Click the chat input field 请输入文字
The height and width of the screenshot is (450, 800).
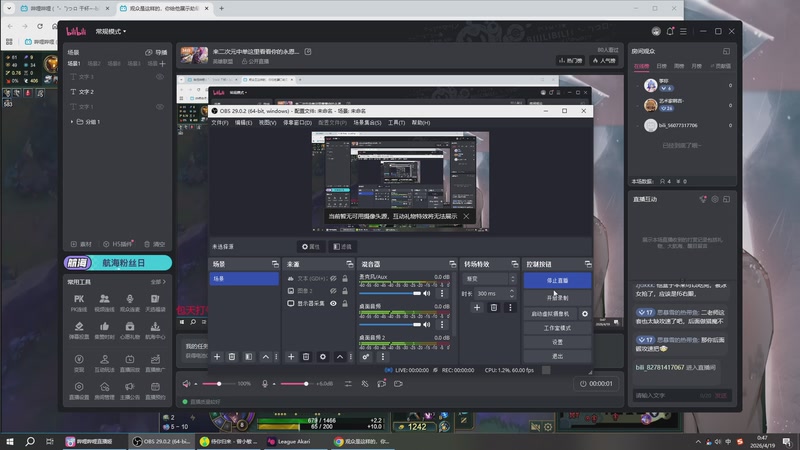665,395
